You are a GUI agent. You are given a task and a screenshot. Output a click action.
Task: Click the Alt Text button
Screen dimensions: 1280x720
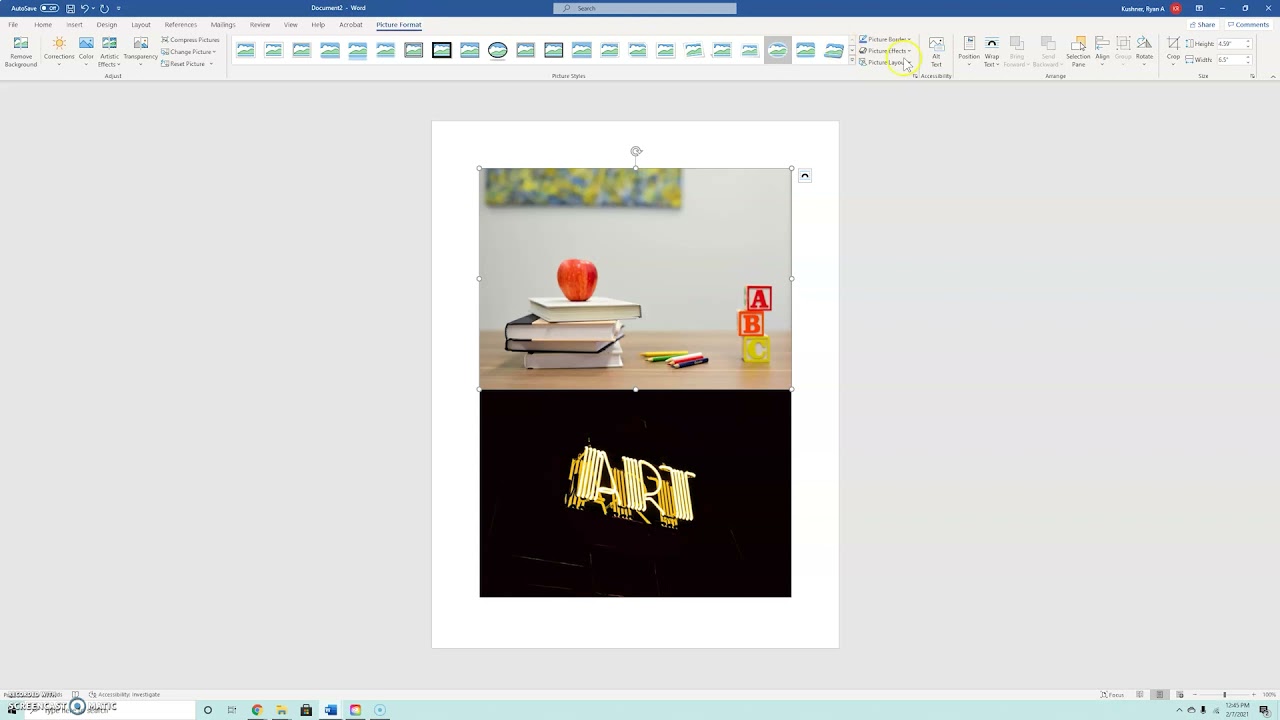pos(936,53)
